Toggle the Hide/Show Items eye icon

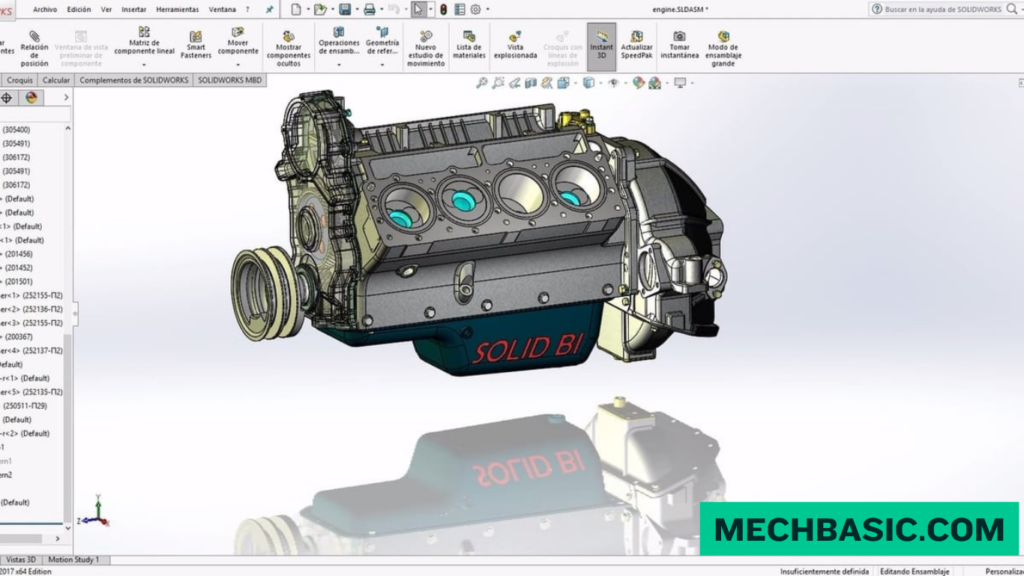[613, 83]
